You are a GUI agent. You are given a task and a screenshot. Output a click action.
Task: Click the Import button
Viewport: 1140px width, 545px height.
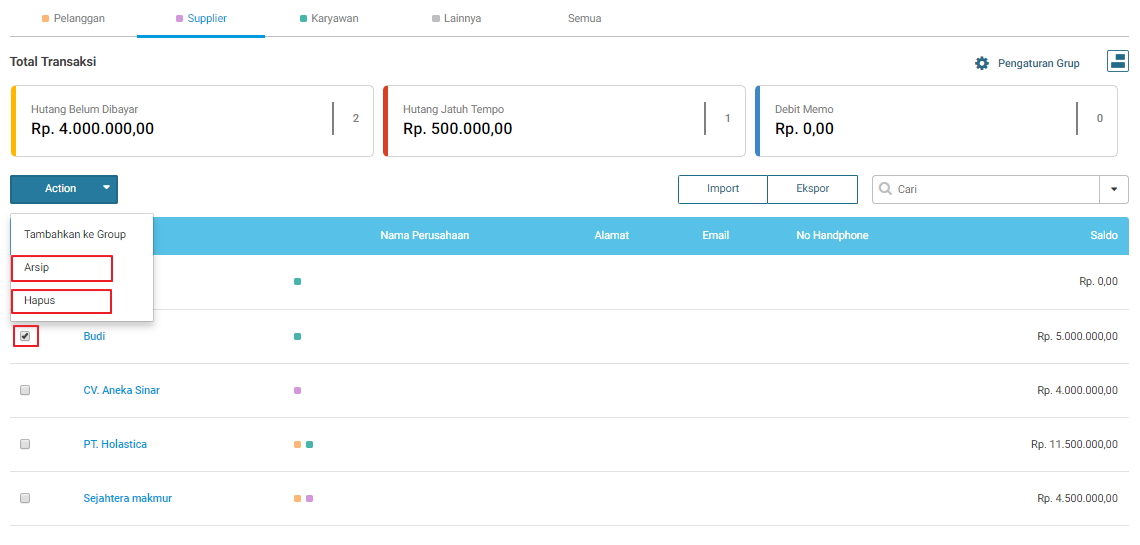[x=723, y=189]
